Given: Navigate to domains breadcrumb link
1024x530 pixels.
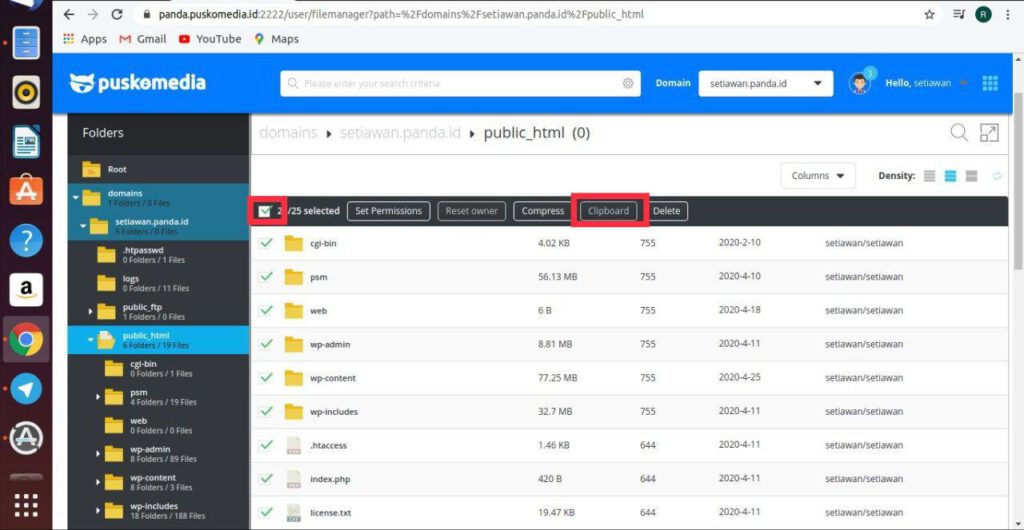Looking at the screenshot, I should coord(288,132).
